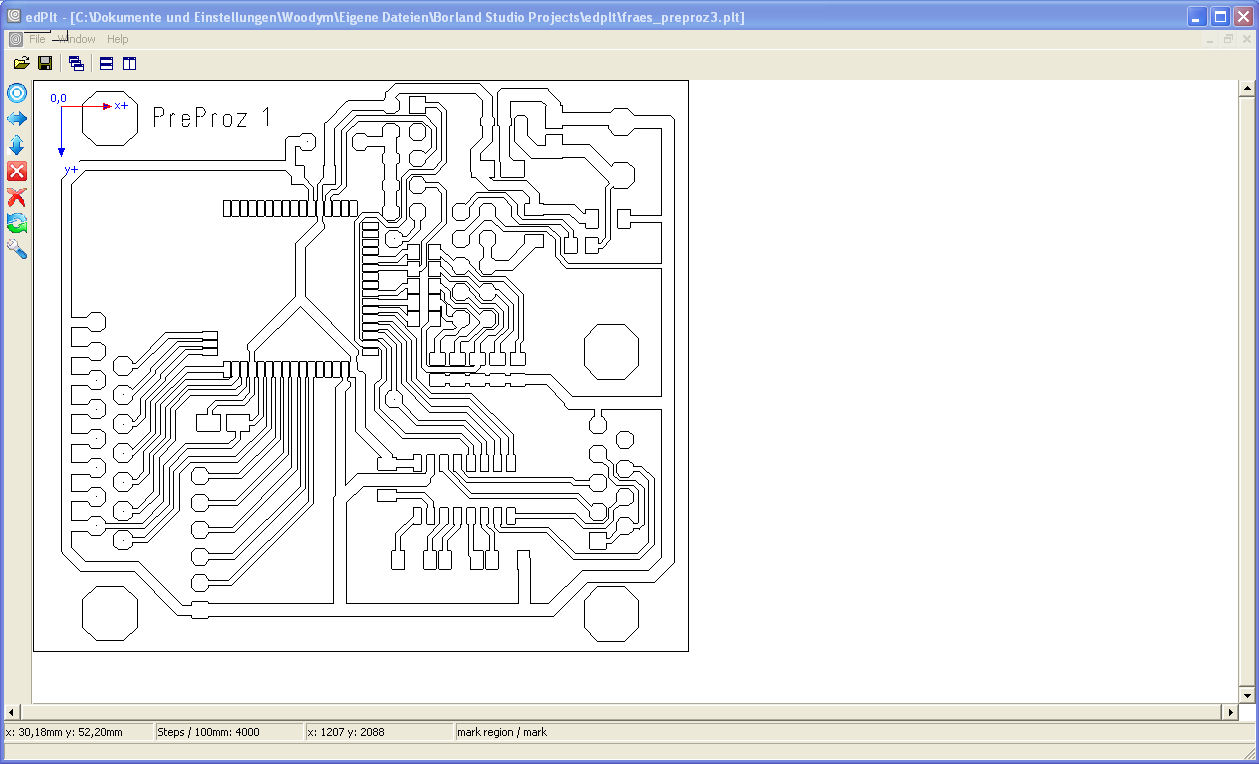Viewport: 1259px width, 764px height.
Task: Click the 'Steps / 100mm: 4000' status entry
Action: click(208, 732)
